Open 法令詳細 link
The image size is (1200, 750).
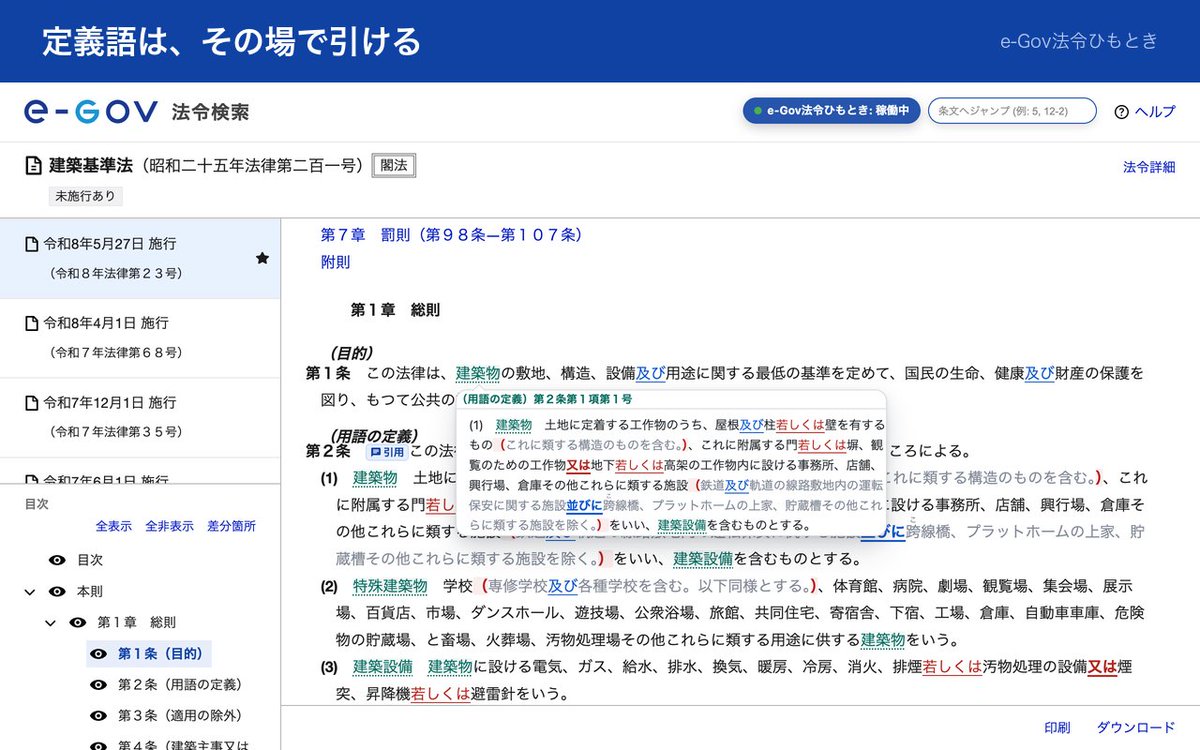1149,167
